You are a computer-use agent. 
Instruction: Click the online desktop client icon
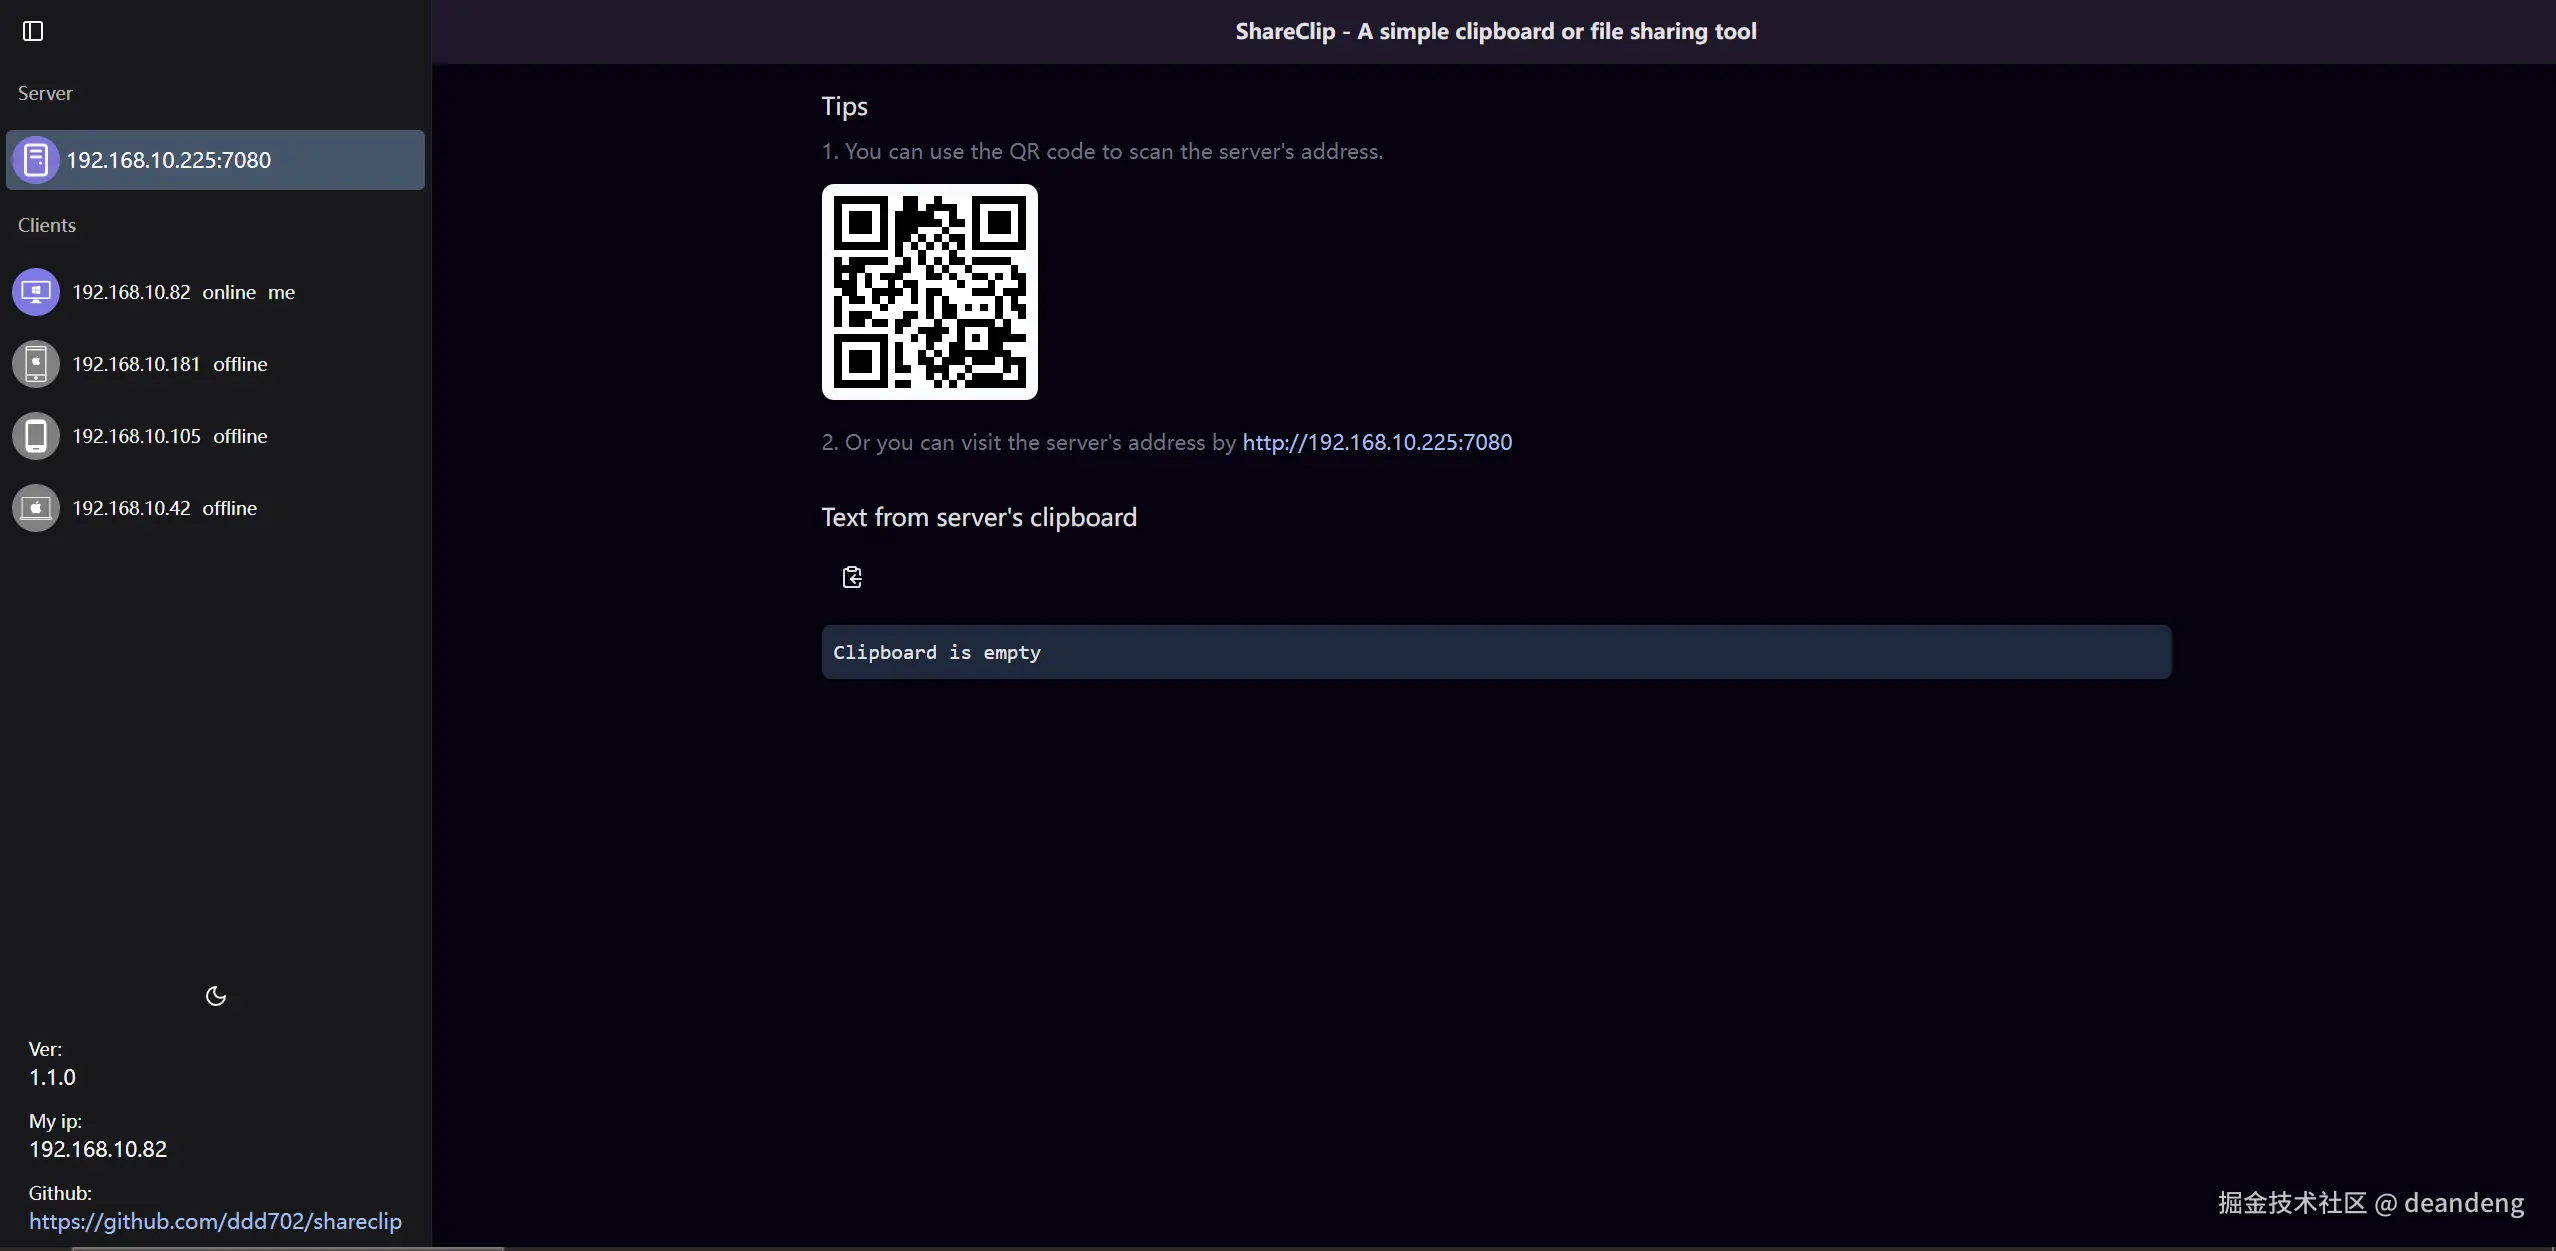[36, 292]
